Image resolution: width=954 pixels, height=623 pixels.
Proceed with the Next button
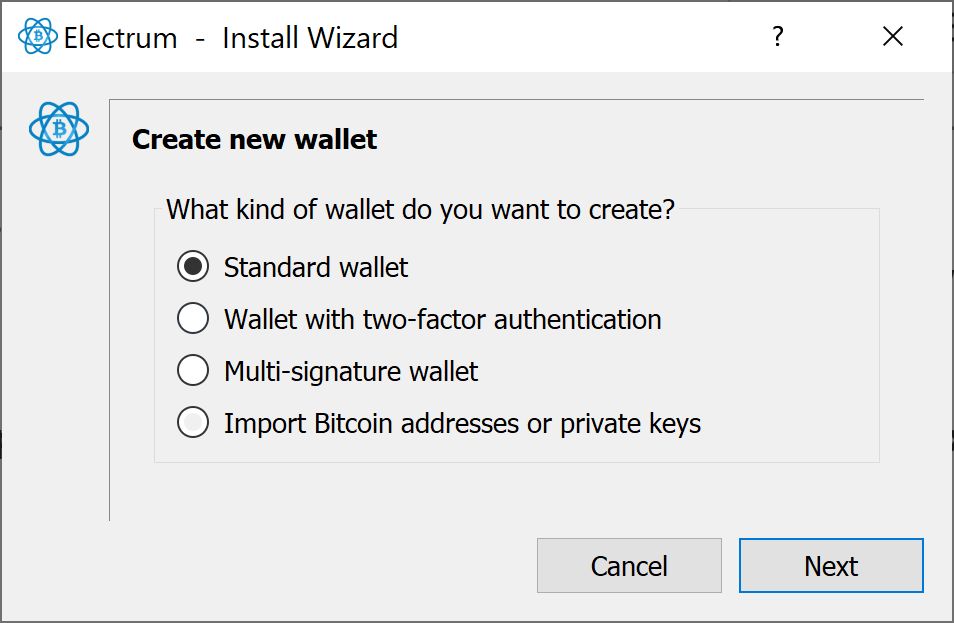(x=830, y=566)
